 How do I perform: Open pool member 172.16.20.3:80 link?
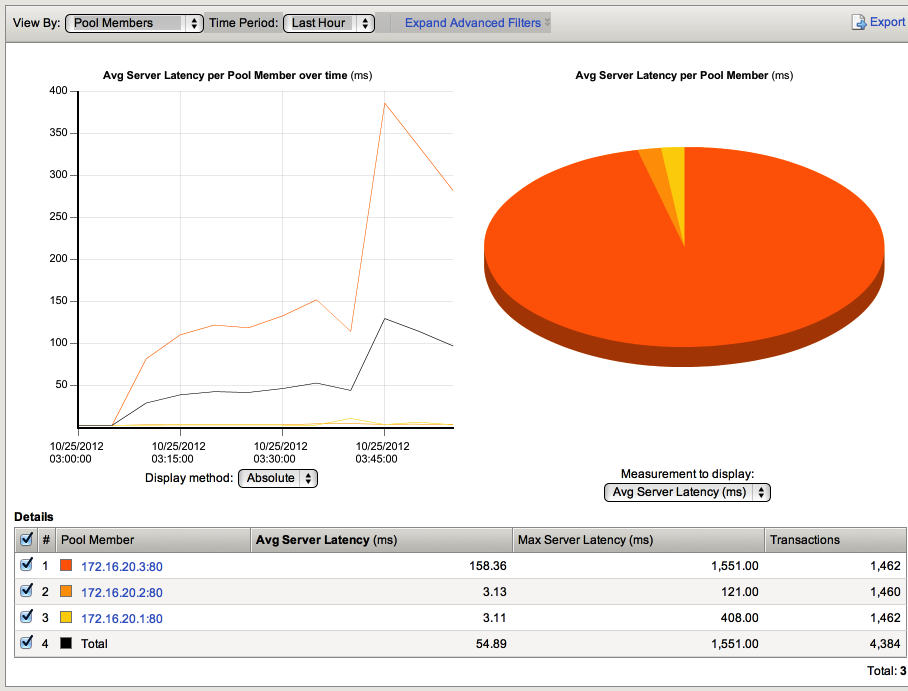click(x=121, y=566)
